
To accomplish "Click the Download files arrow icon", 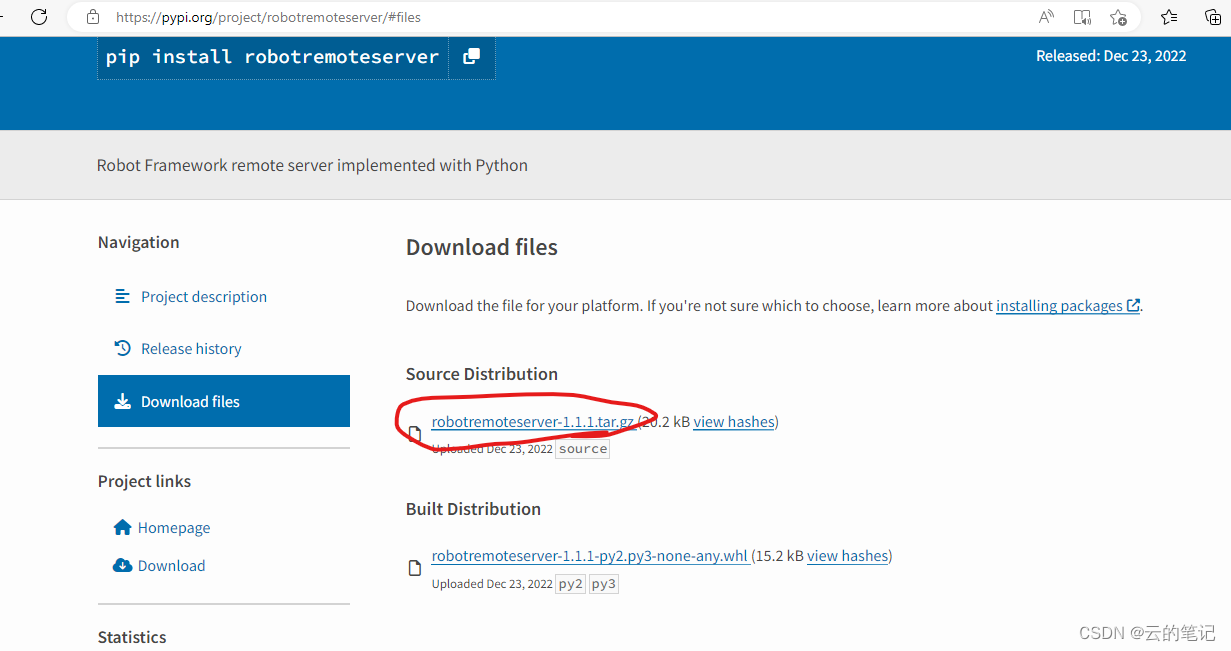I will tap(123, 401).
